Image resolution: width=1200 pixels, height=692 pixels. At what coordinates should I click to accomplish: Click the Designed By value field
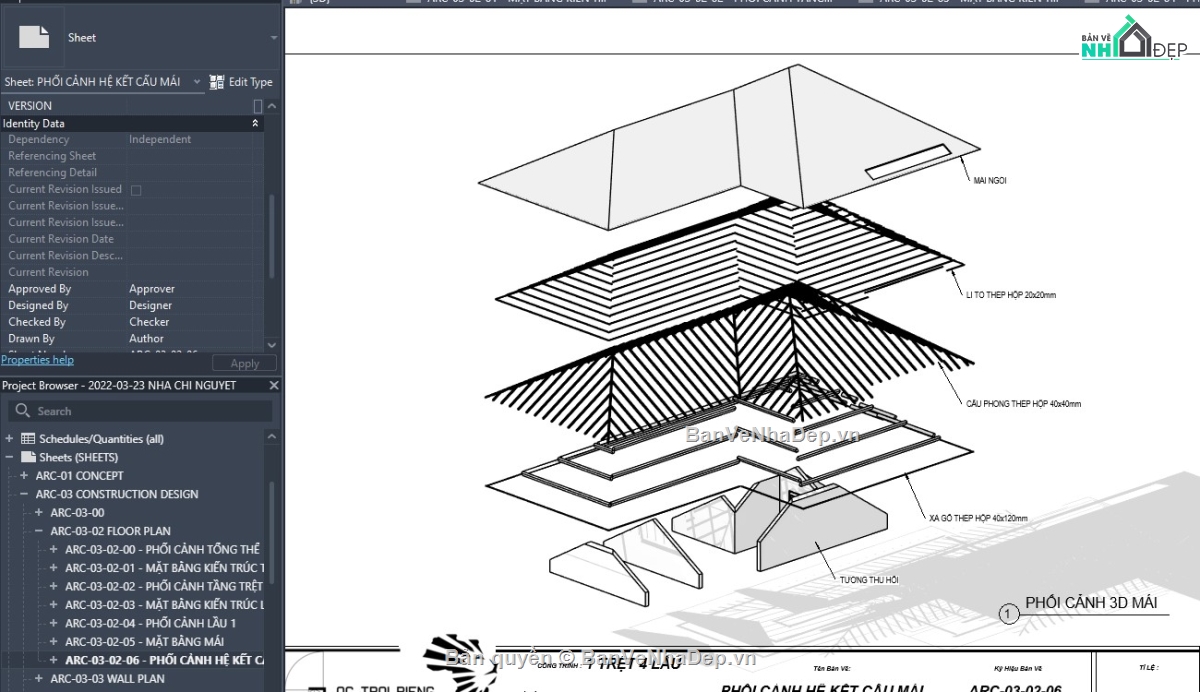tap(189, 306)
